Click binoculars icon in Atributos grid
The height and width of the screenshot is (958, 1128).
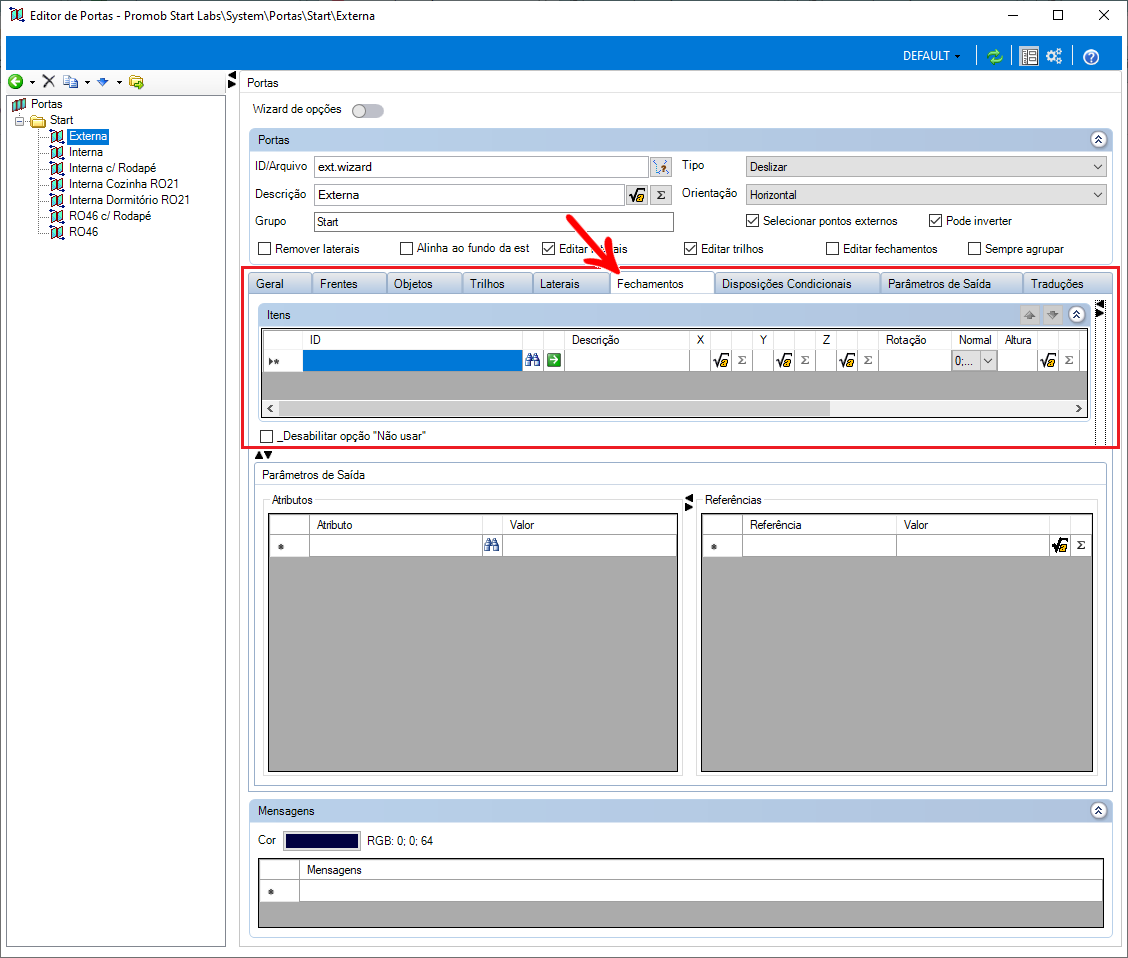click(491, 545)
